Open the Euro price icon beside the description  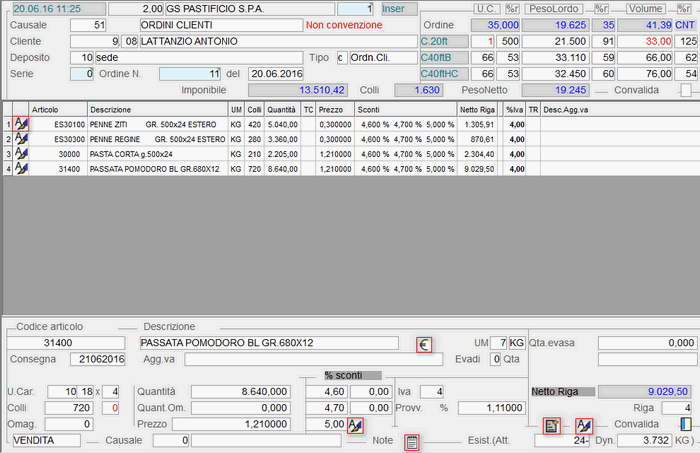tap(424, 344)
